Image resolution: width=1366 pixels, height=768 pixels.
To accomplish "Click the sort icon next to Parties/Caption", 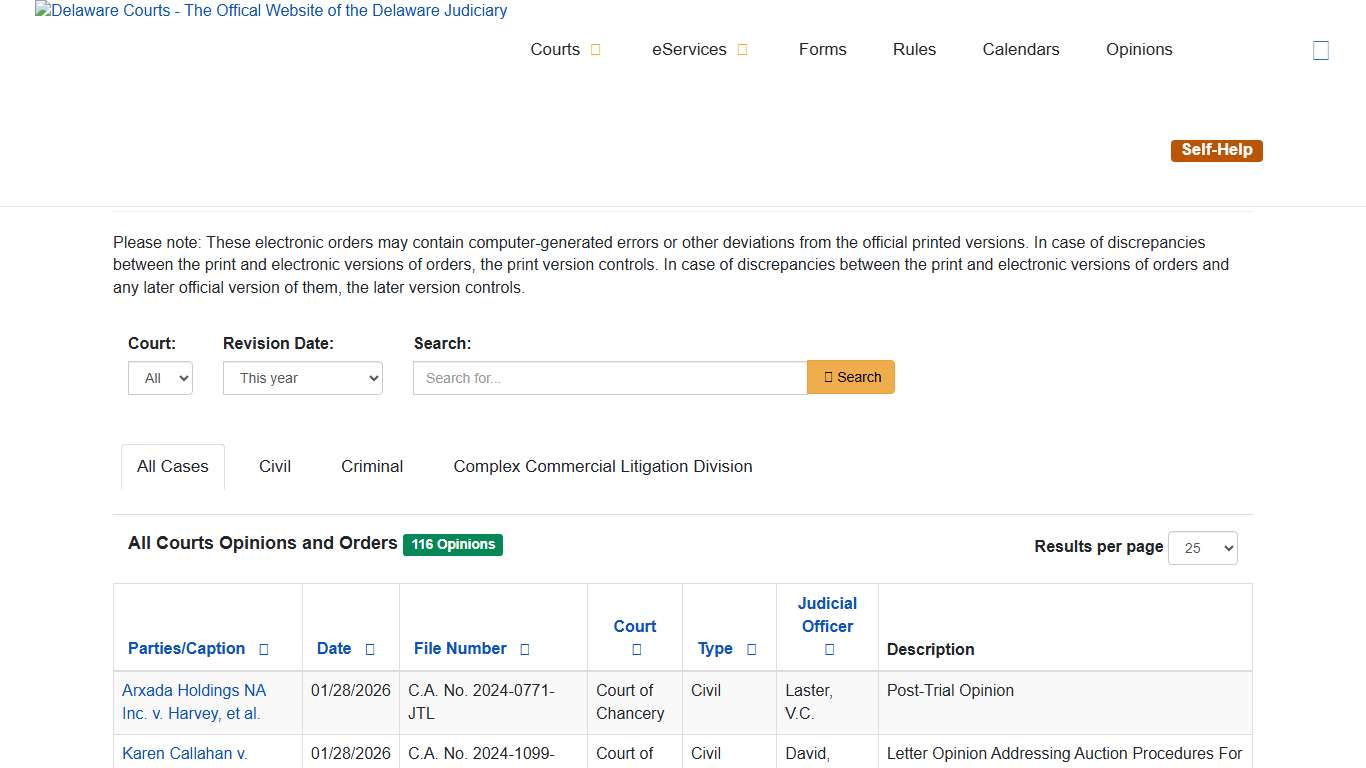I will [264, 649].
